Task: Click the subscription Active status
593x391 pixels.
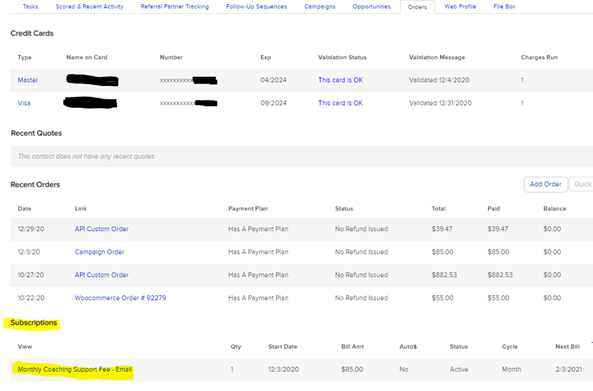Action: click(x=459, y=369)
